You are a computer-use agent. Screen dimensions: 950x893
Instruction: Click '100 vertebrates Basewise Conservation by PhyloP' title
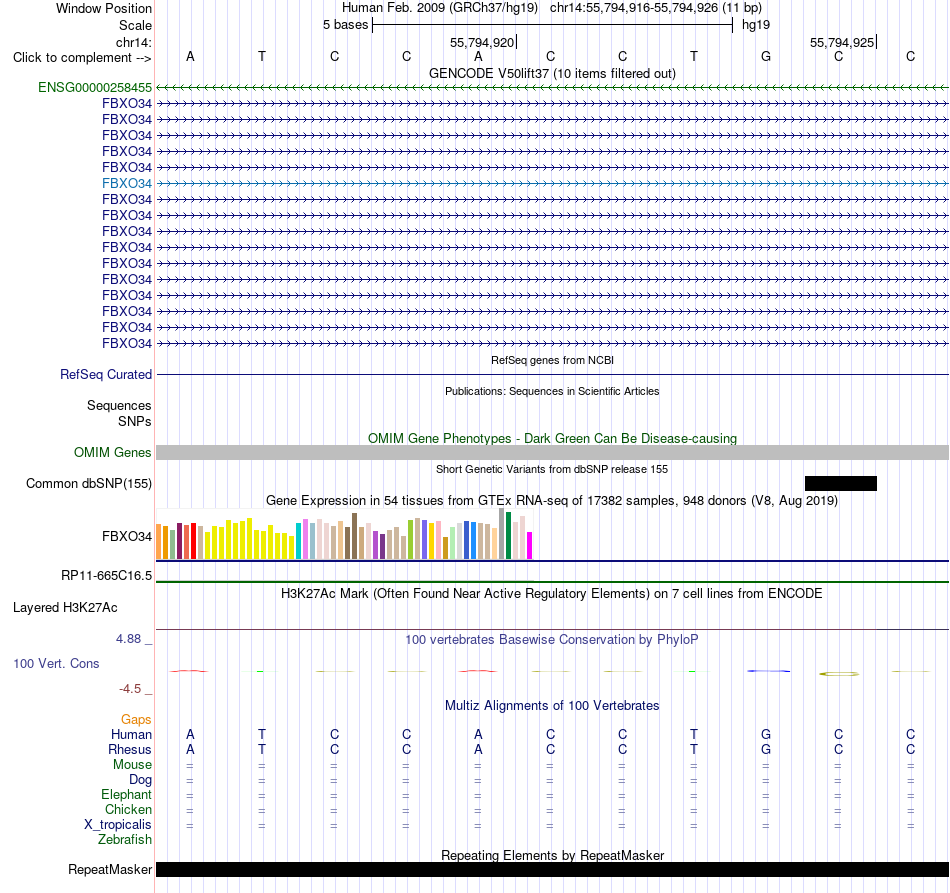coord(552,640)
